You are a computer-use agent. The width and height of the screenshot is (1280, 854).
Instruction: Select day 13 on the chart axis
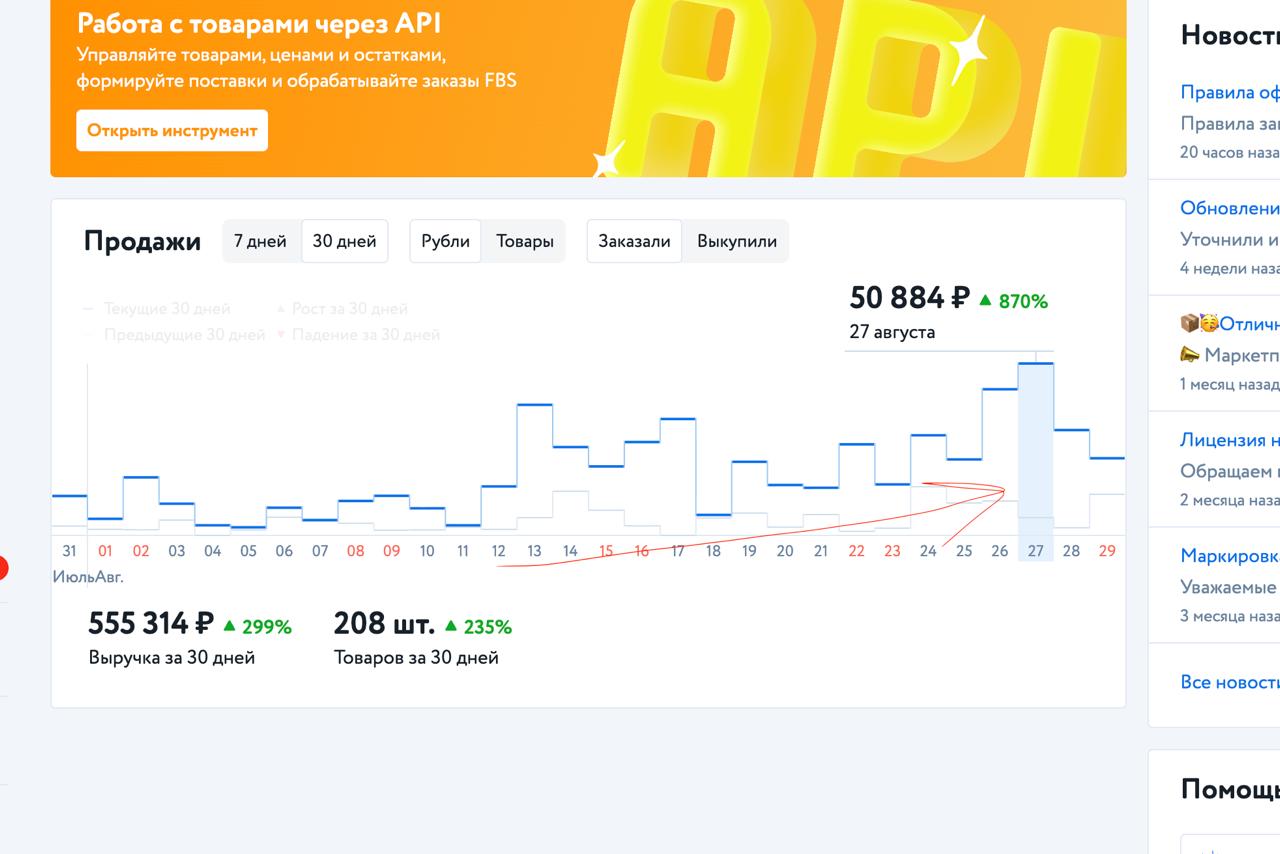(x=534, y=550)
